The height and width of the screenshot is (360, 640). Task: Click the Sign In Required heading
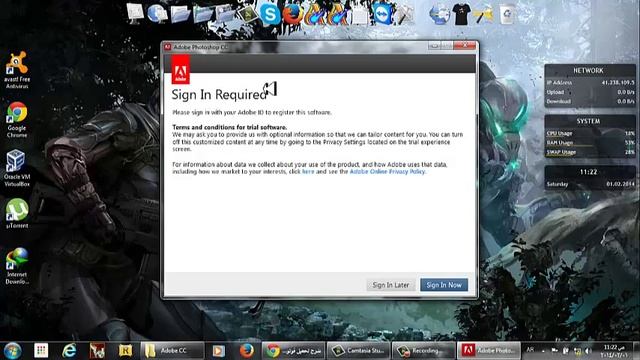coord(219,95)
